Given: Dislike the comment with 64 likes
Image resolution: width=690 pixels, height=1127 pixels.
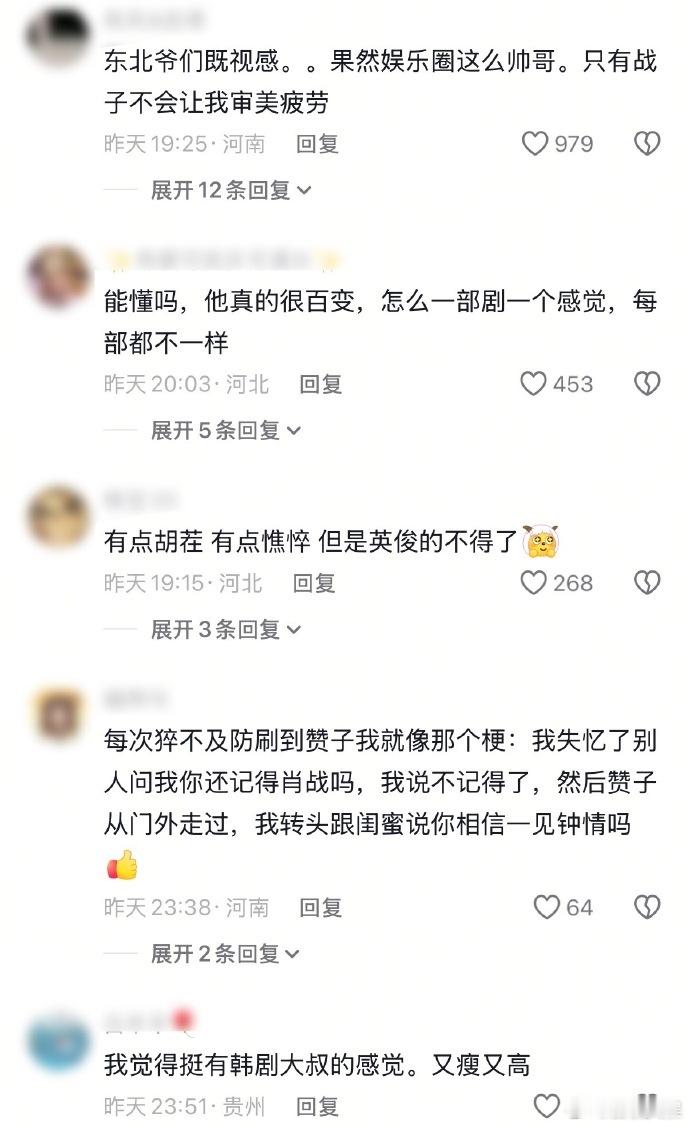Looking at the screenshot, I should point(647,907).
